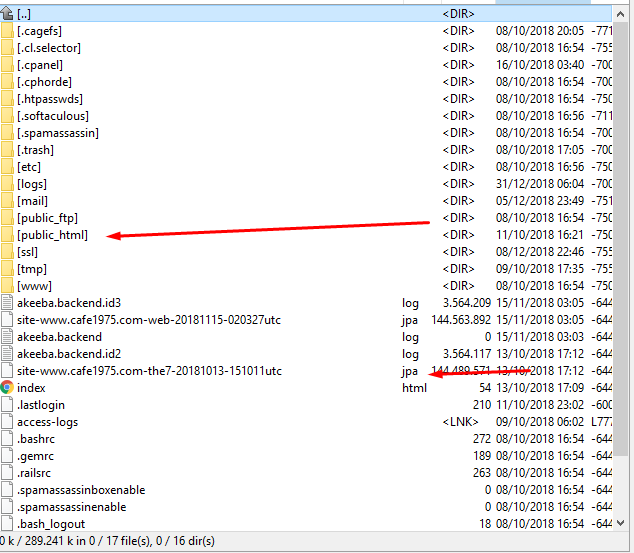This screenshot has height=553, width=634.
Task: Select the [www] folder icon
Action: pyautogui.click(x=7, y=286)
